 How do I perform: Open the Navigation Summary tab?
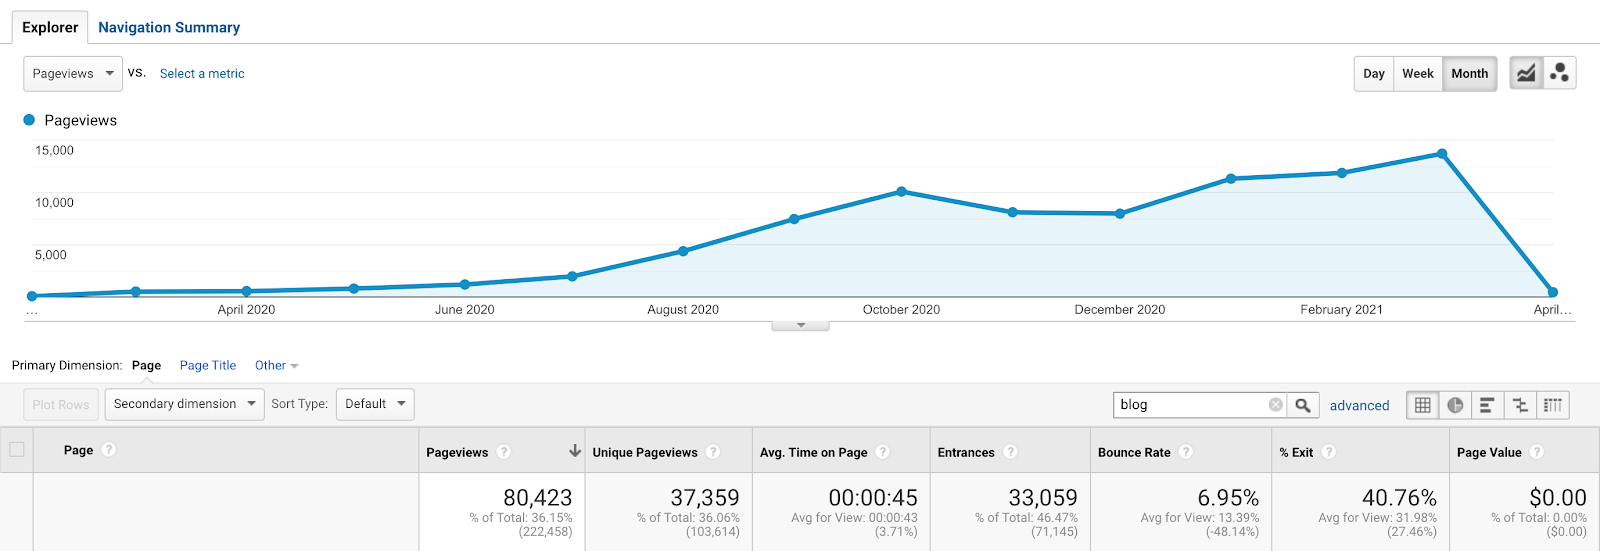[x=169, y=27]
